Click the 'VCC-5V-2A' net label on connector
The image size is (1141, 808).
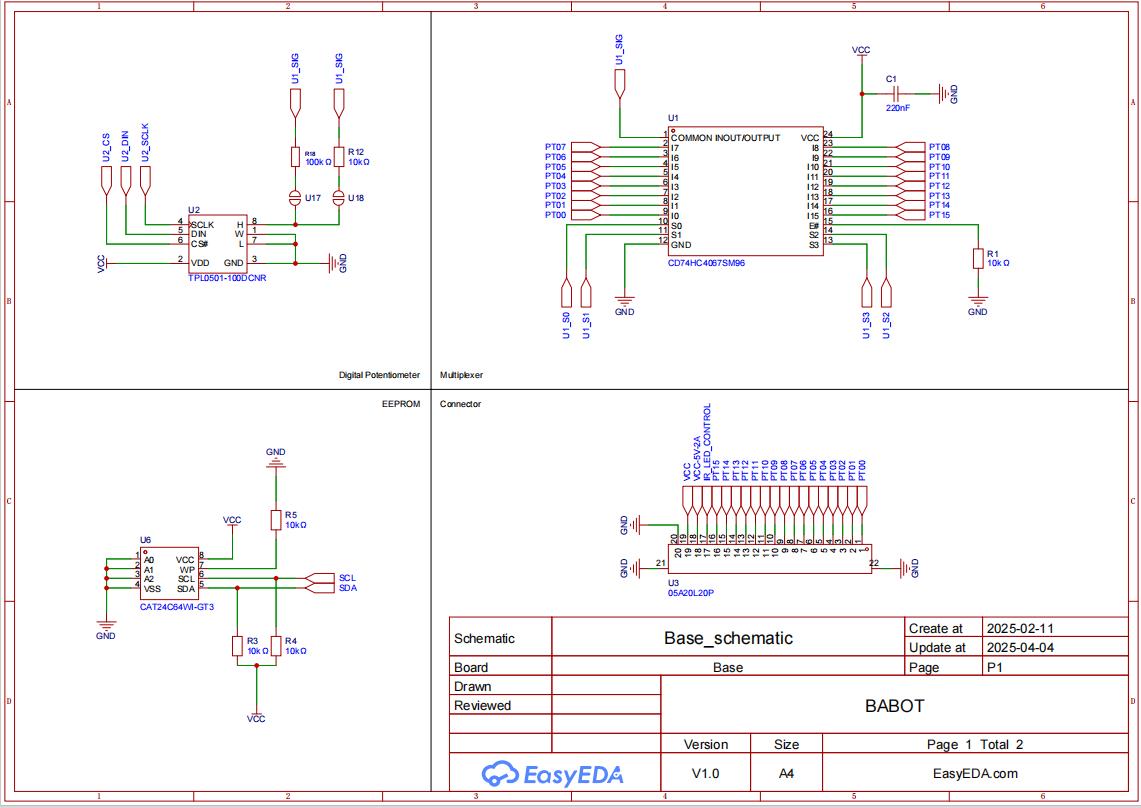pyautogui.click(x=696, y=459)
